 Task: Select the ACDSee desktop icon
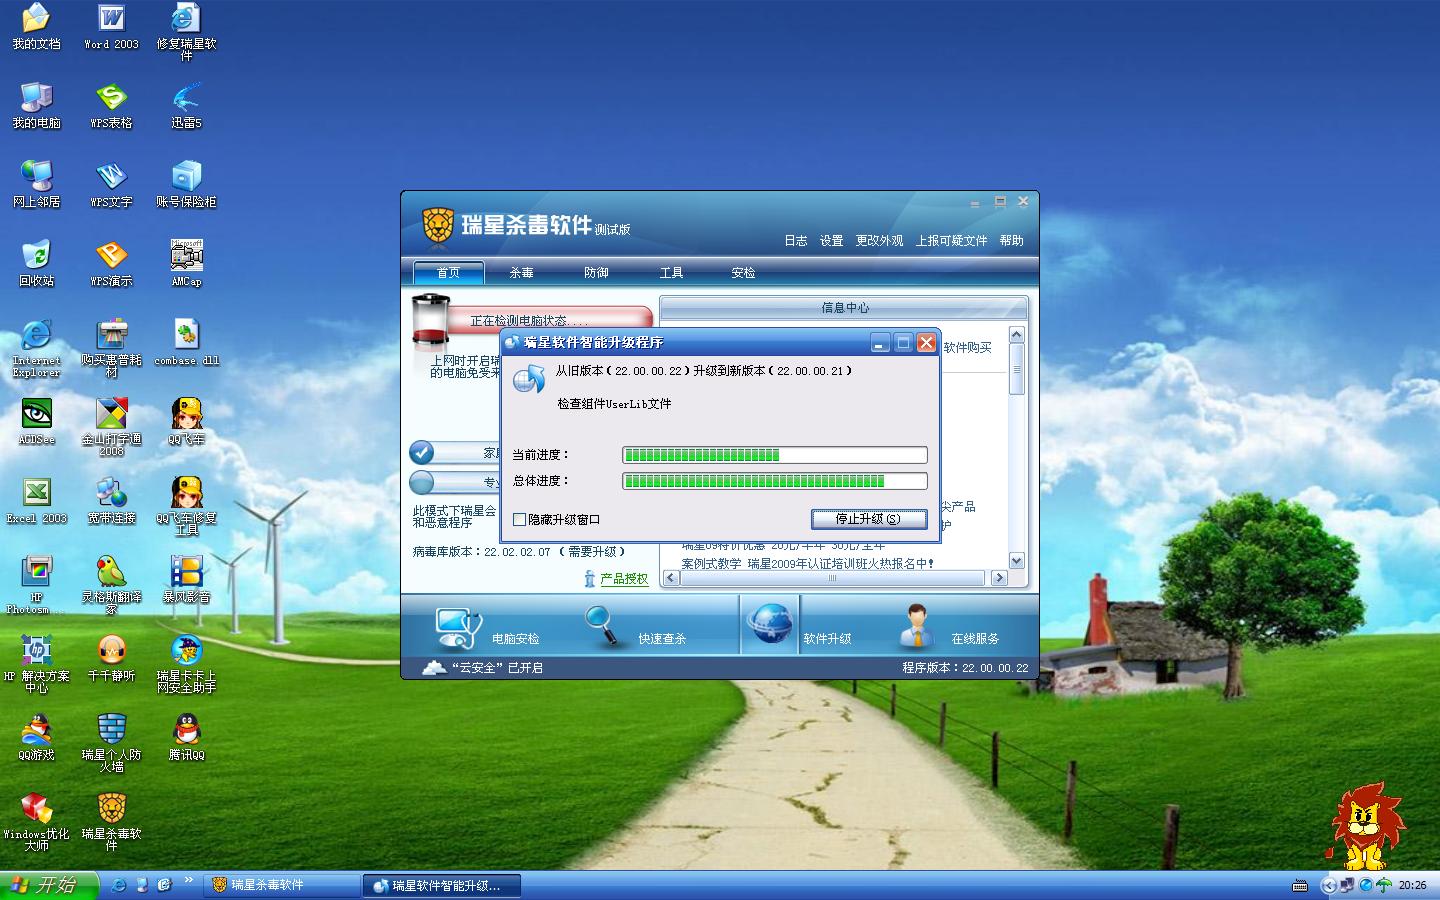coord(36,422)
